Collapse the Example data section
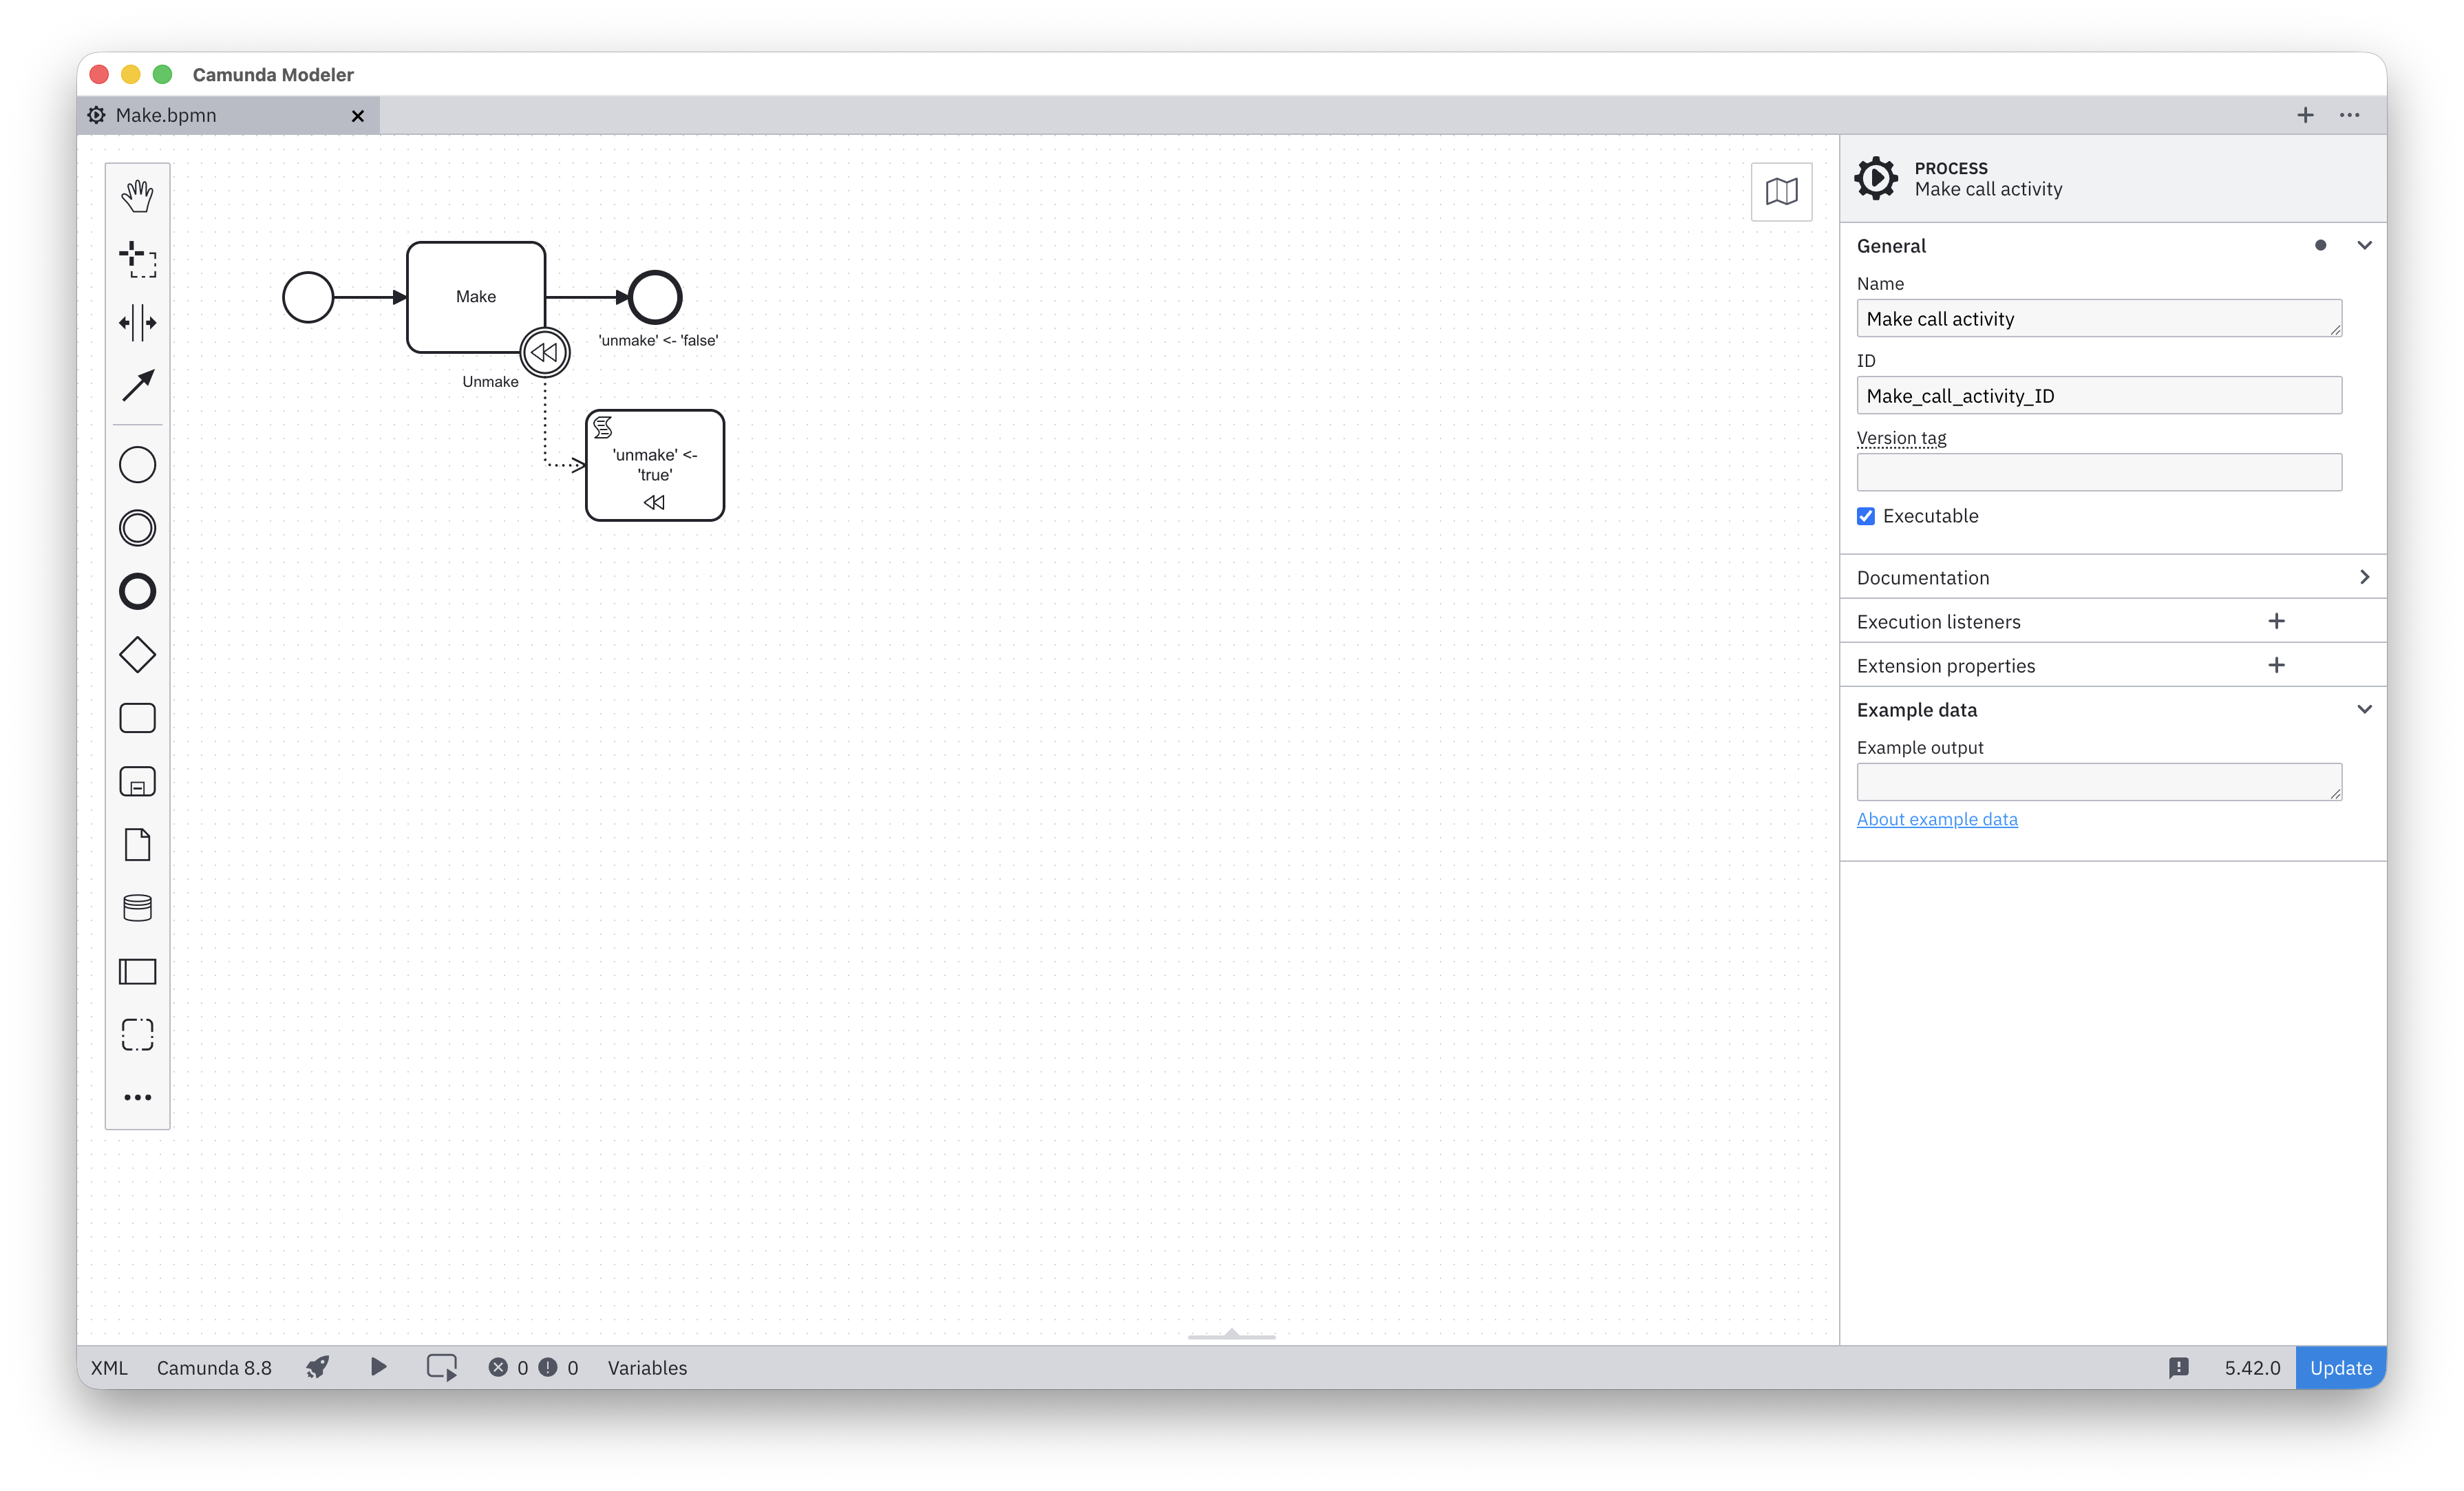The width and height of the screenshot is (2464, 1491). (x=2364, y=709)
